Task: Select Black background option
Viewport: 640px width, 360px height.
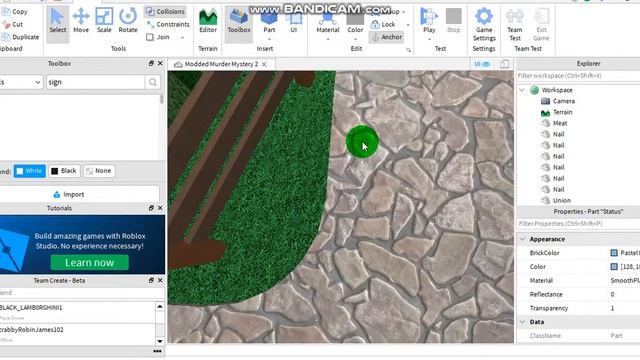Action: tap(64, 171)
